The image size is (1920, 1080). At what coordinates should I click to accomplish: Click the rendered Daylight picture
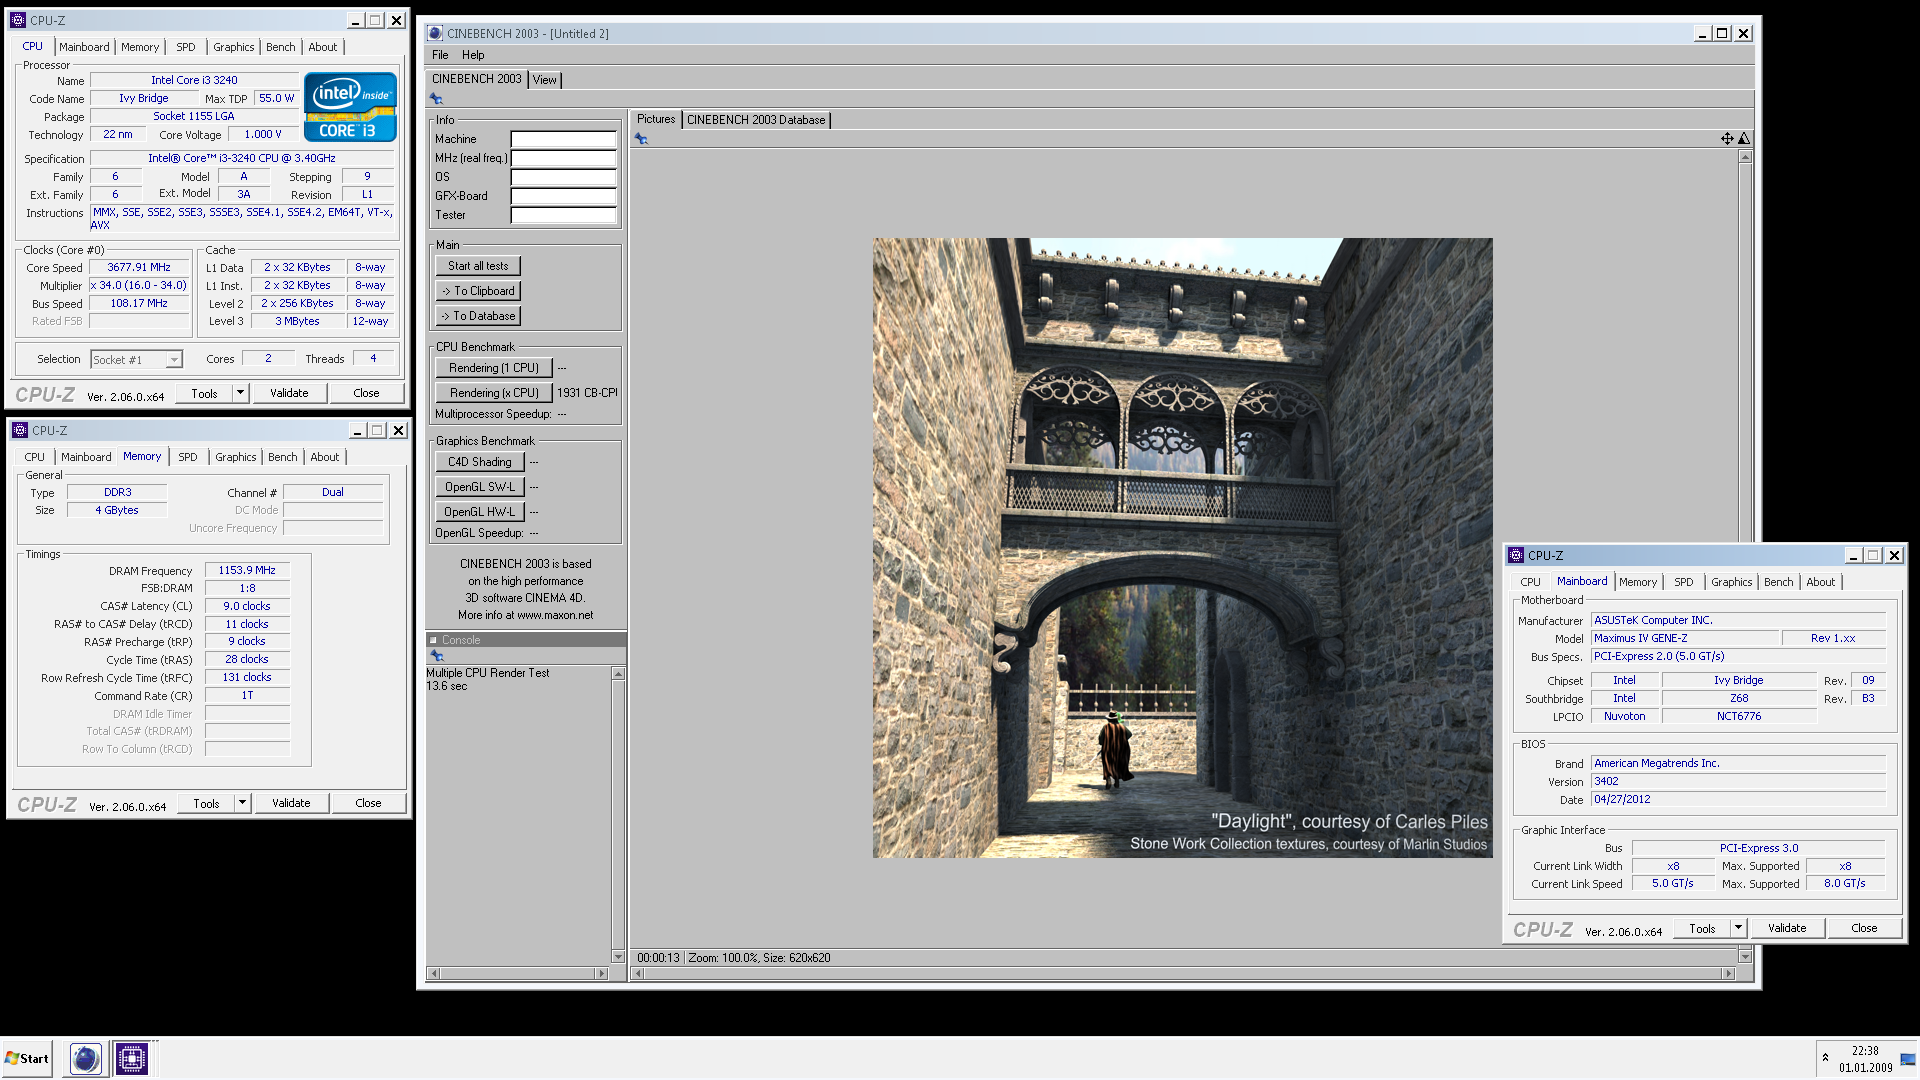tap(1183, 548)
